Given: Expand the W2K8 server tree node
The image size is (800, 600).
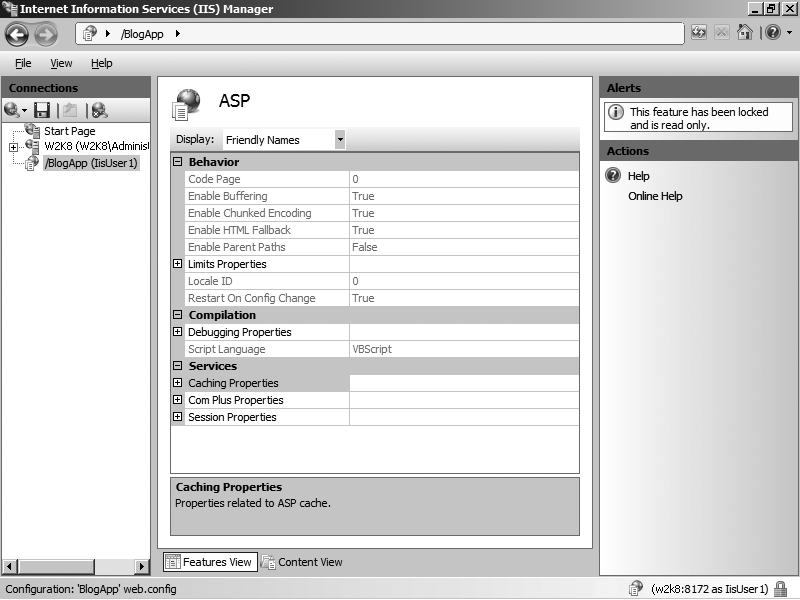Looking at the screenshot, I should tap(13, 147).
